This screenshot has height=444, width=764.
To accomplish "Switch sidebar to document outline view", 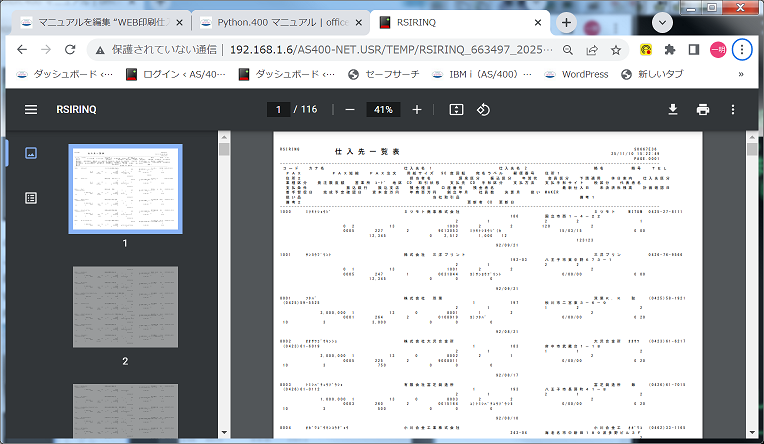I will click(x=31, y=198).
